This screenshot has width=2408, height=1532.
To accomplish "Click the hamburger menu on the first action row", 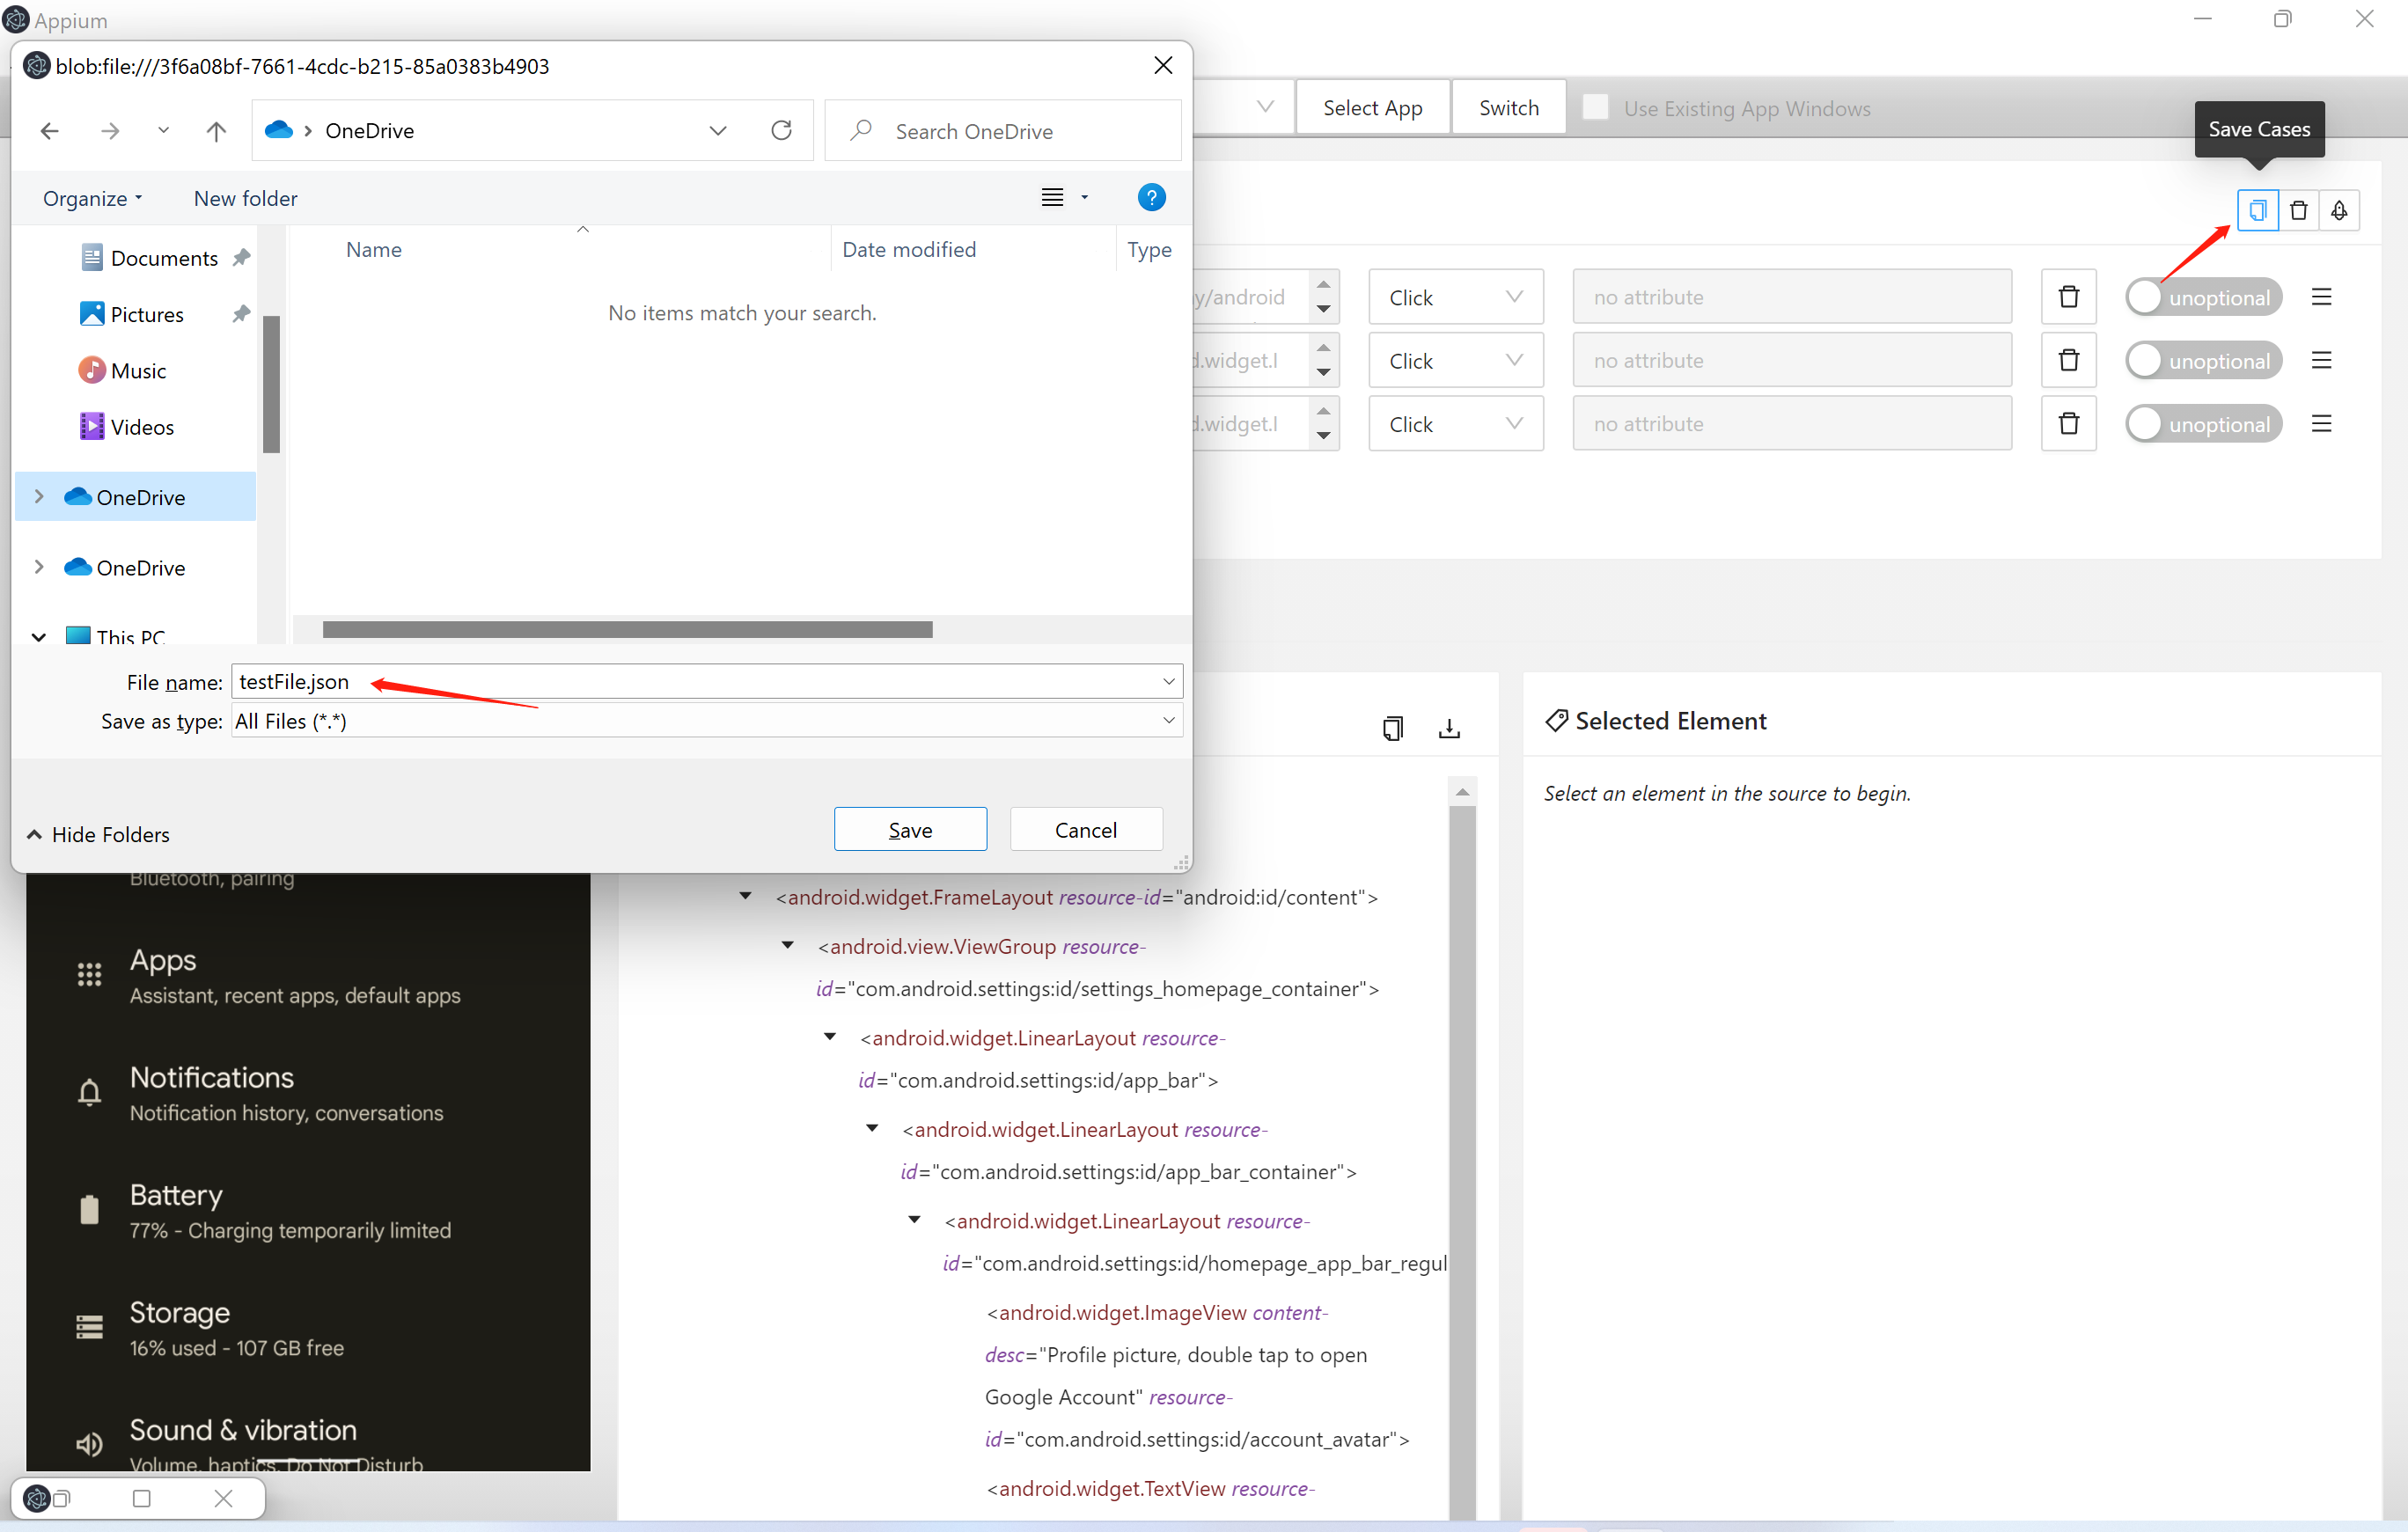I will [2322, 296].
